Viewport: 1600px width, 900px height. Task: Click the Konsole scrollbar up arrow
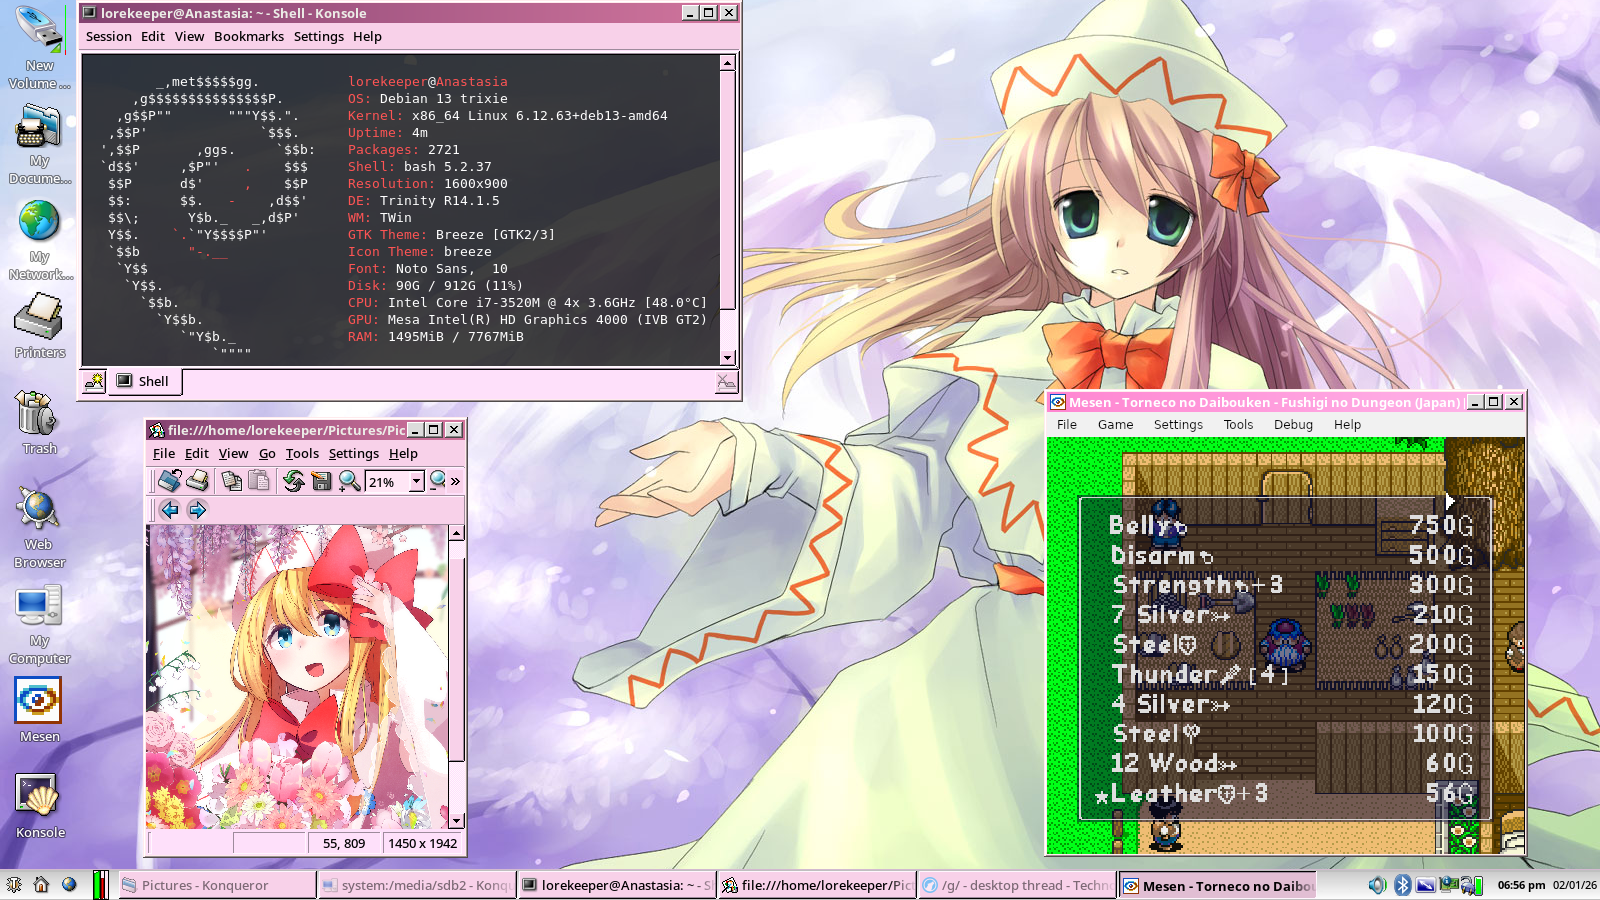click(728, 63)
